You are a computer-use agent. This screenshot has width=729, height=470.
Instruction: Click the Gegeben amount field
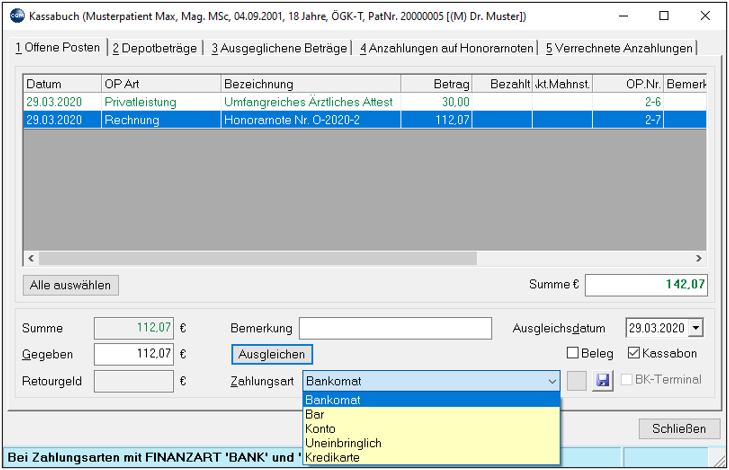(134, 354)
